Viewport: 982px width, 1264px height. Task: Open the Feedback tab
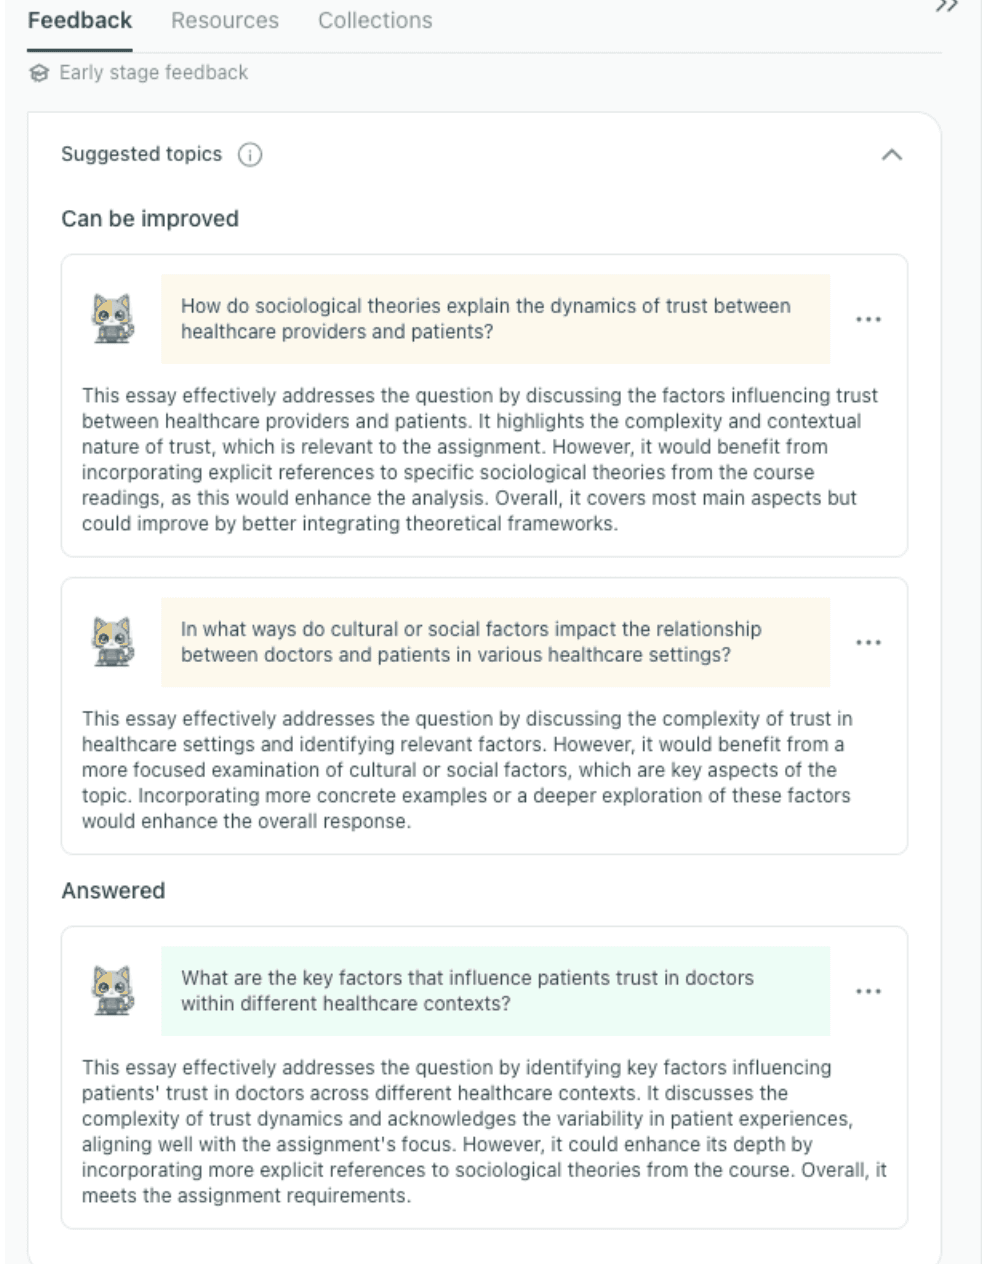click(x=80, y=20)
